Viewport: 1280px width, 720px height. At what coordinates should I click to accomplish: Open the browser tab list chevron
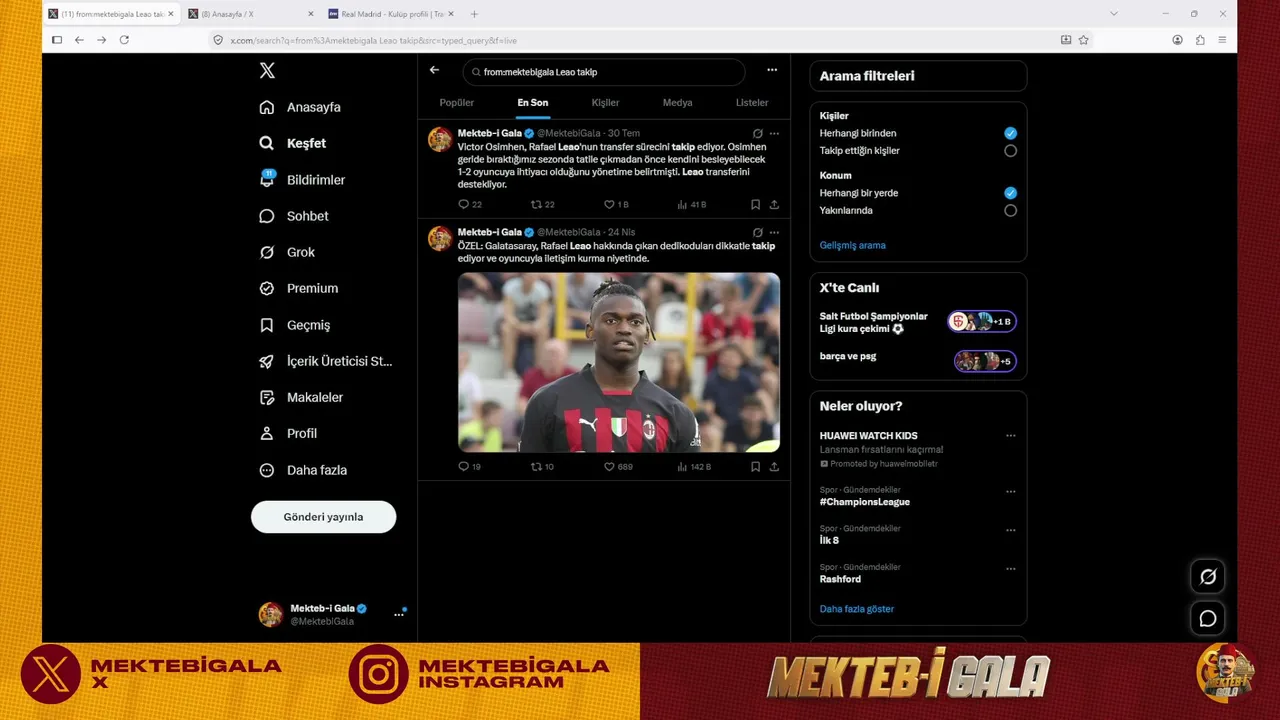point(1114,14)
